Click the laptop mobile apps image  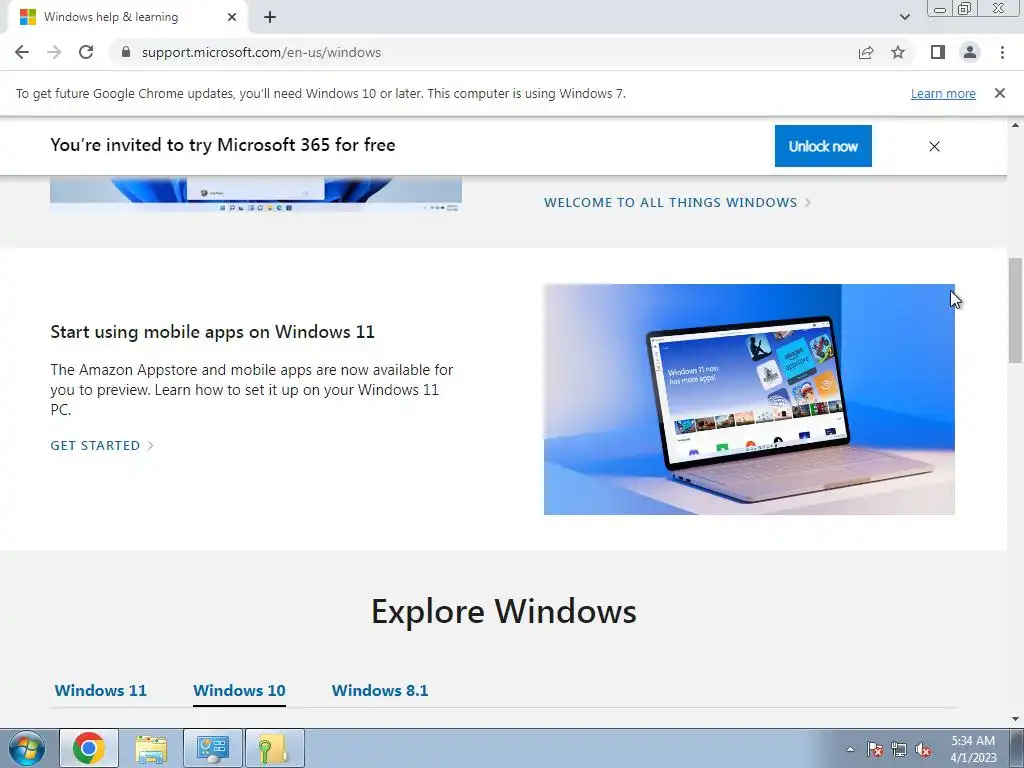click(749, 399)
